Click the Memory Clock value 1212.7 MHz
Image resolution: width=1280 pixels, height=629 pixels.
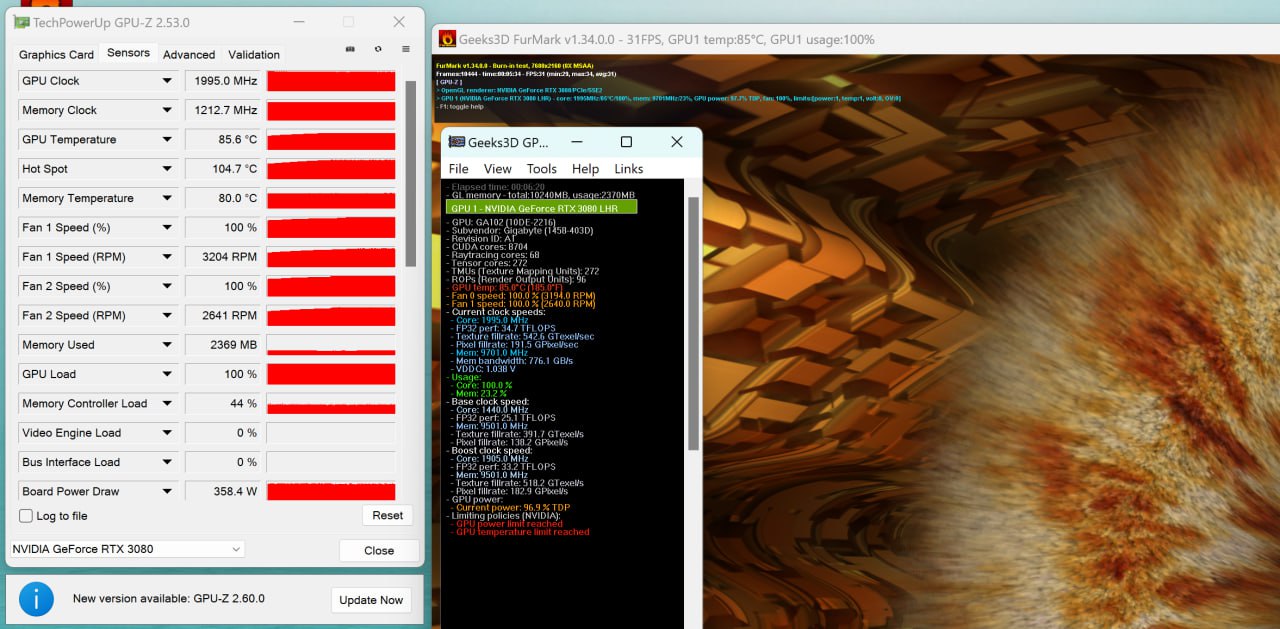point(225,110)
